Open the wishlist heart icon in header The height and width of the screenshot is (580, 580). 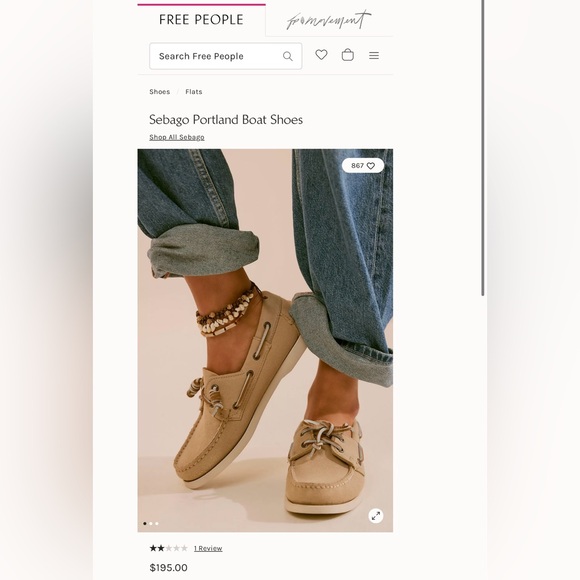pyautogui.click(x=321, y=55)
